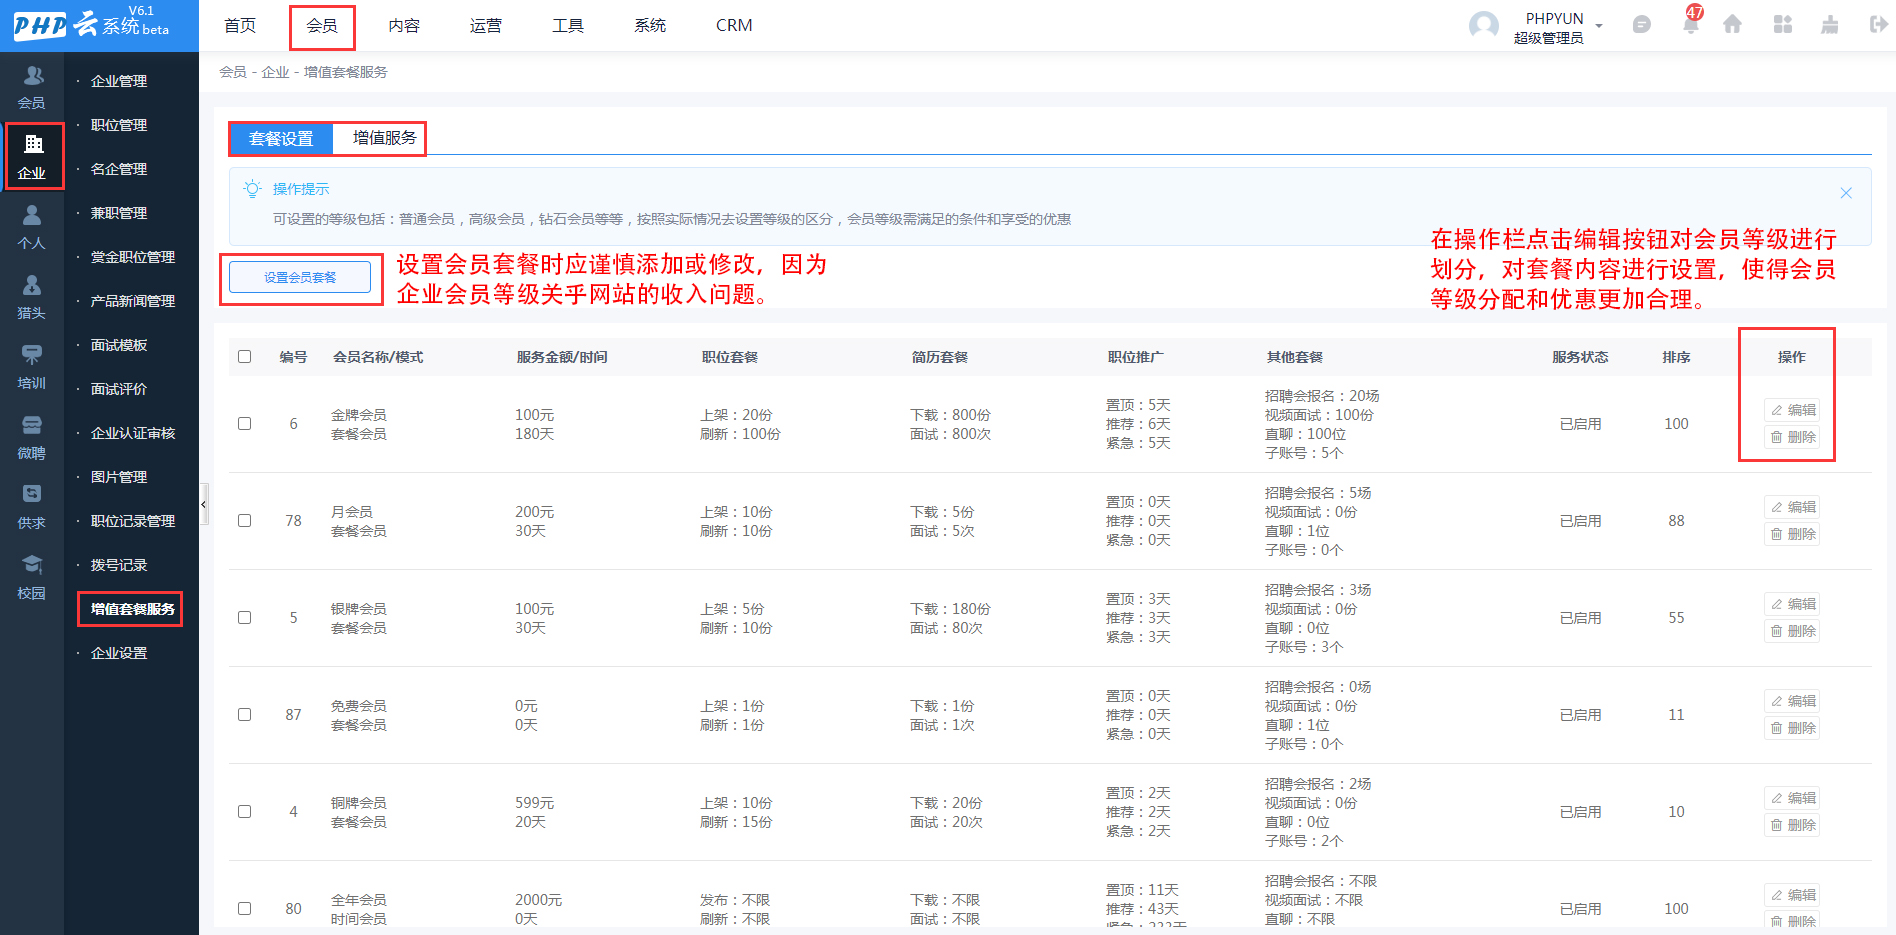The width and height of the screenshot is (1896, 935).
Task: Expand the PHPYUN account dropdown arrow
Action: pos(1599,26)
